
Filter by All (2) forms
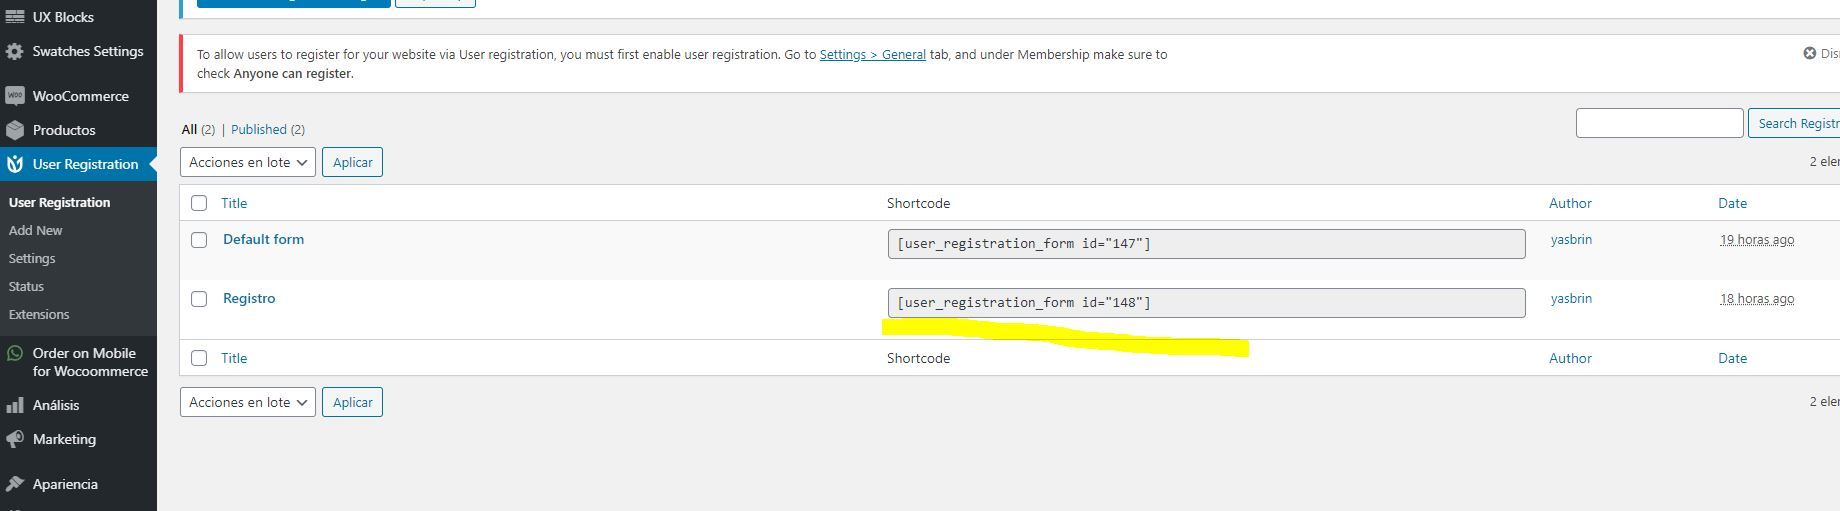(x=198, y=129)
